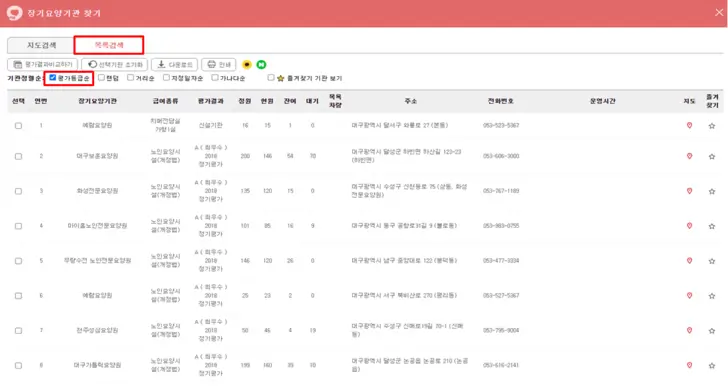Add row 2 institution to favorites star
Image resolution: width=728 pixels, height=386 pixels.
pos(712,157)
